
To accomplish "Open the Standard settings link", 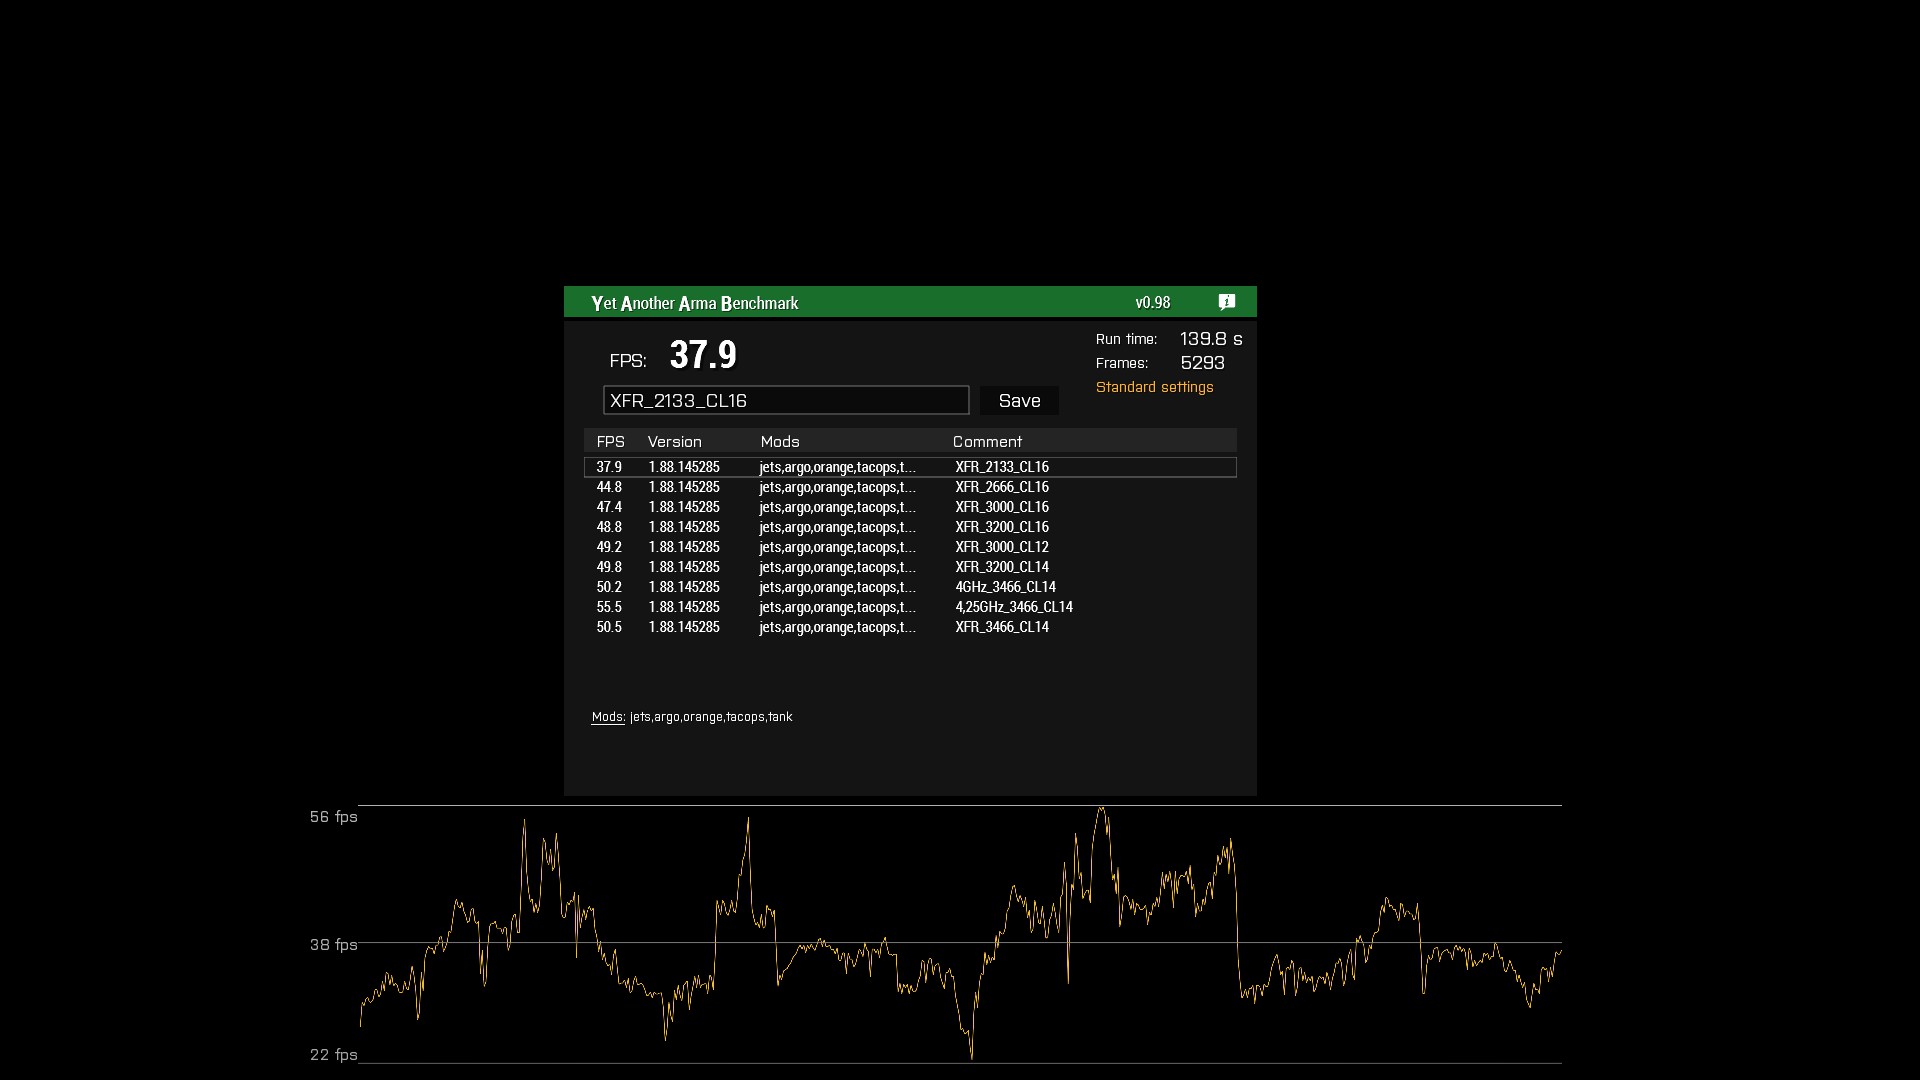I will 1154,388.
